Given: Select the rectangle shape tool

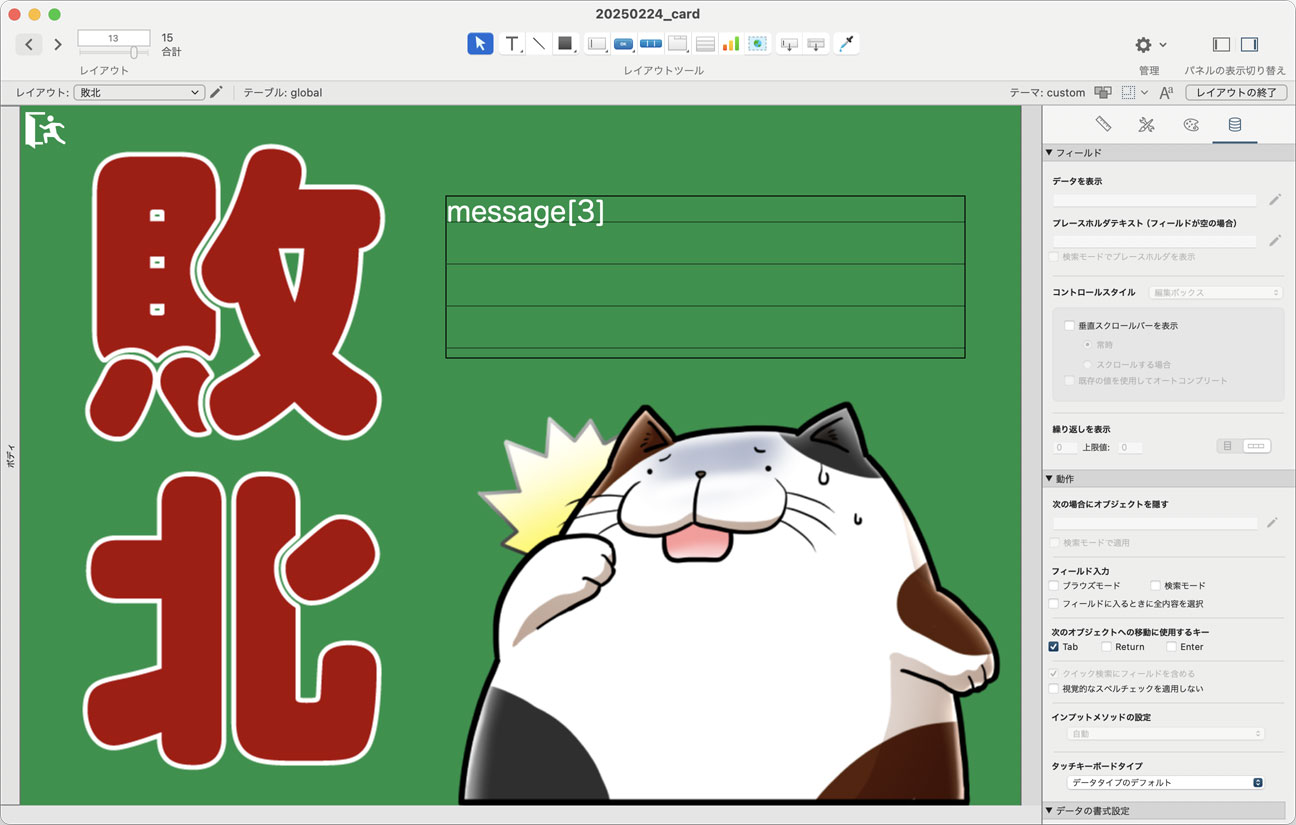Looking at the screenshot, I should click(566, 43).
